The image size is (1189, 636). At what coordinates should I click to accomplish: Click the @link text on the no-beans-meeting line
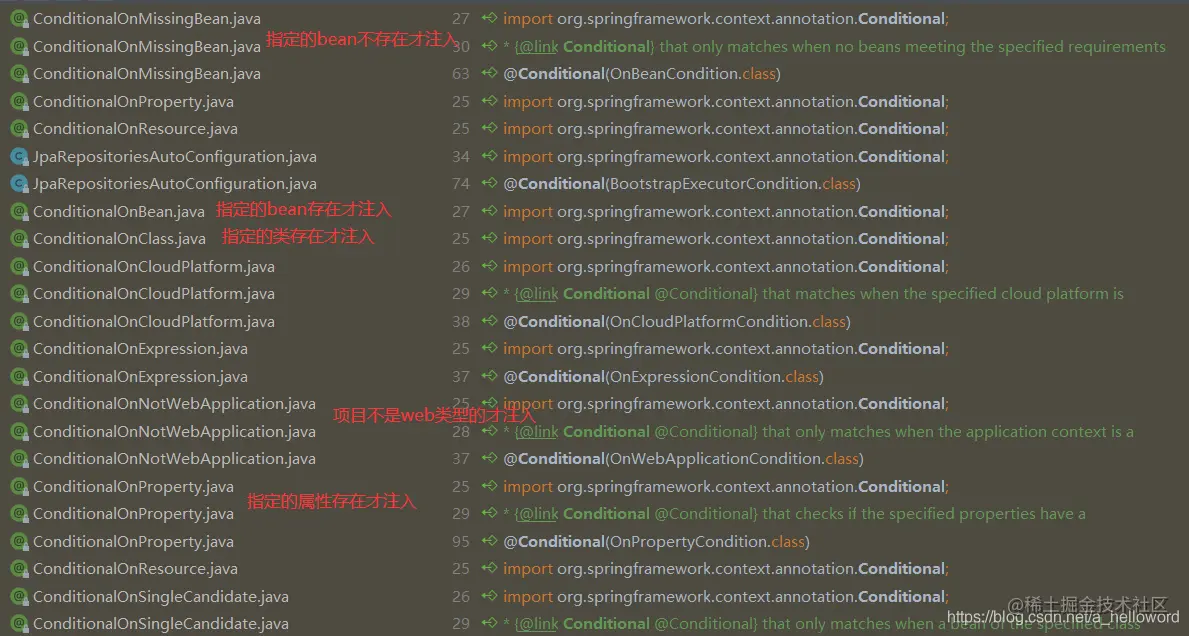click(538, 47)
